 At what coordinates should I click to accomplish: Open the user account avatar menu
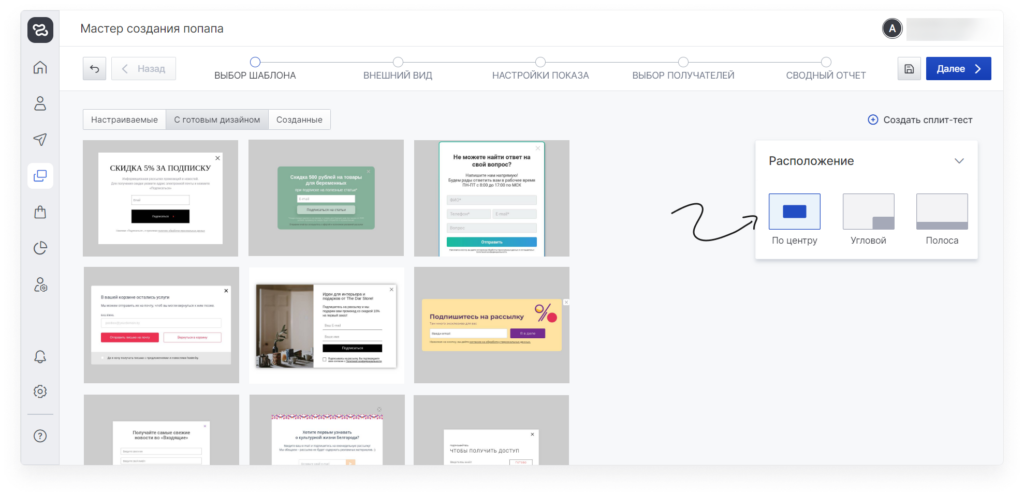click(892, 29)
